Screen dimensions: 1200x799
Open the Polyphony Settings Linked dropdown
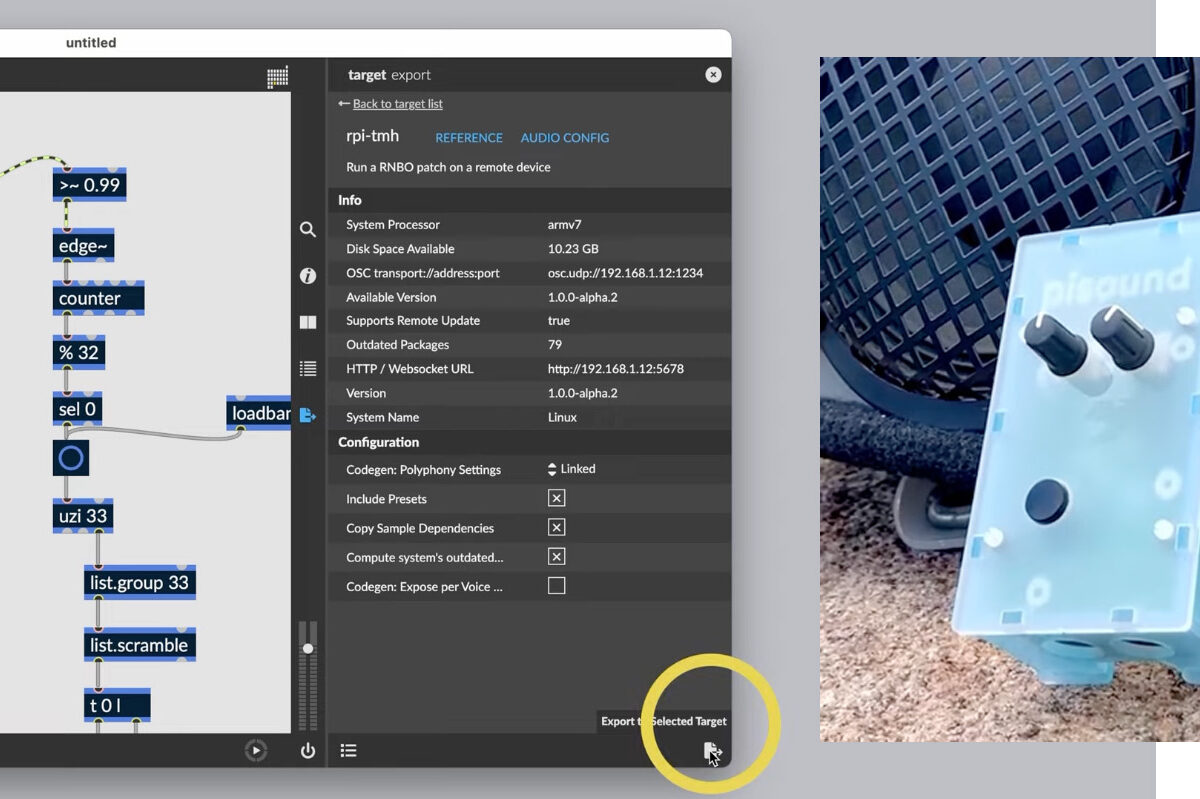click(572, 469)
